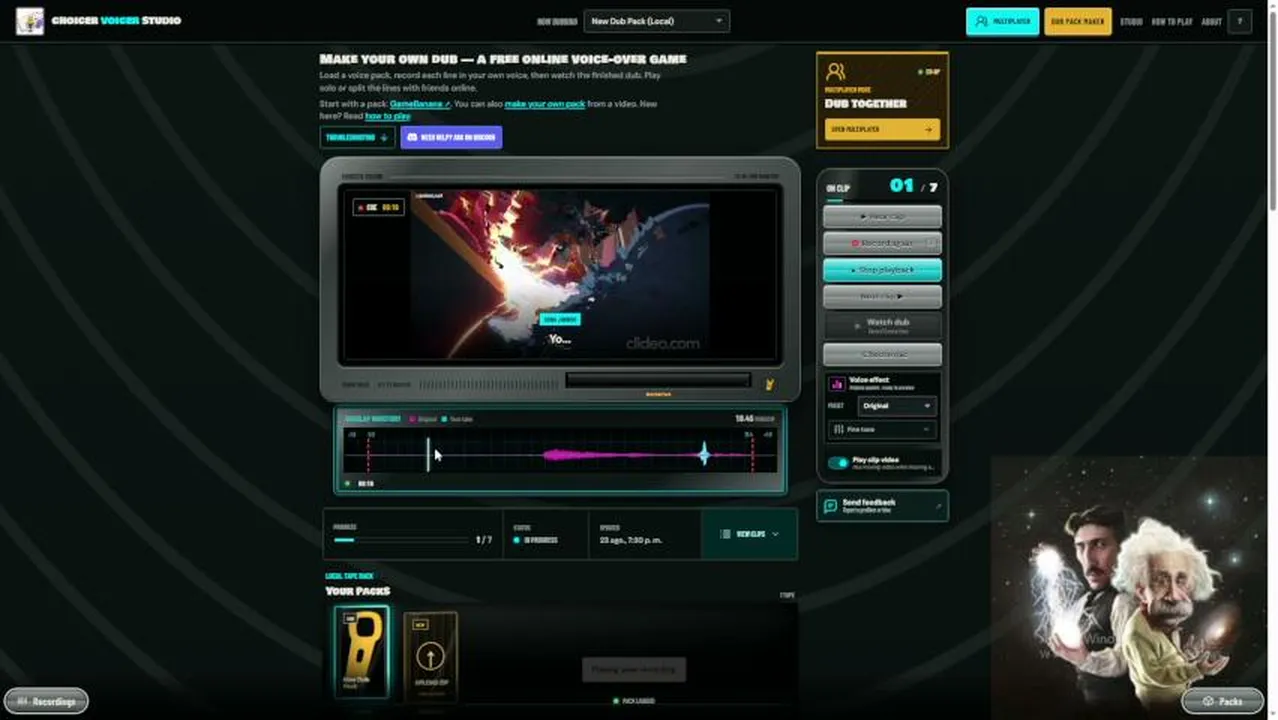Open the New Dub Pack (Local) dropdown

[x=657, y=21]
